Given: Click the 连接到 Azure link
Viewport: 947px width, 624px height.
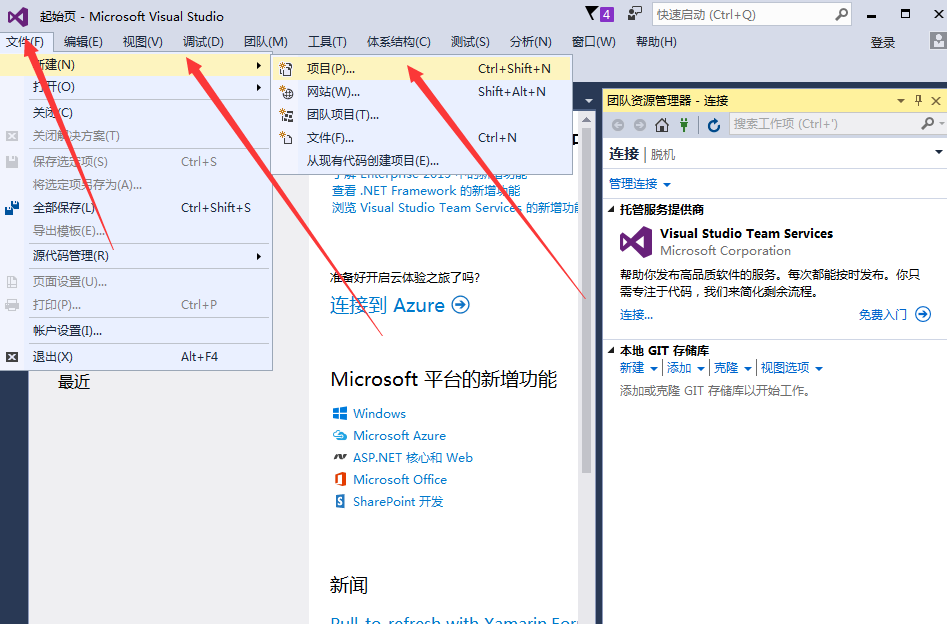Looking at the screenshot, I should coord(387,305).
